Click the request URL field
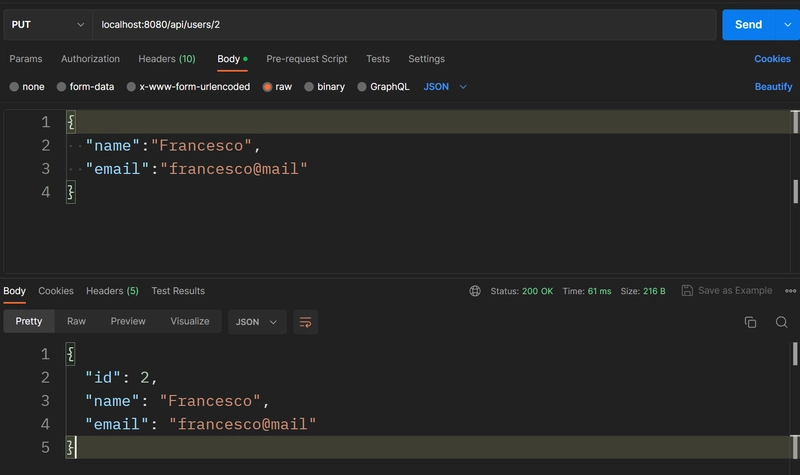 click(x=404, y=24)
